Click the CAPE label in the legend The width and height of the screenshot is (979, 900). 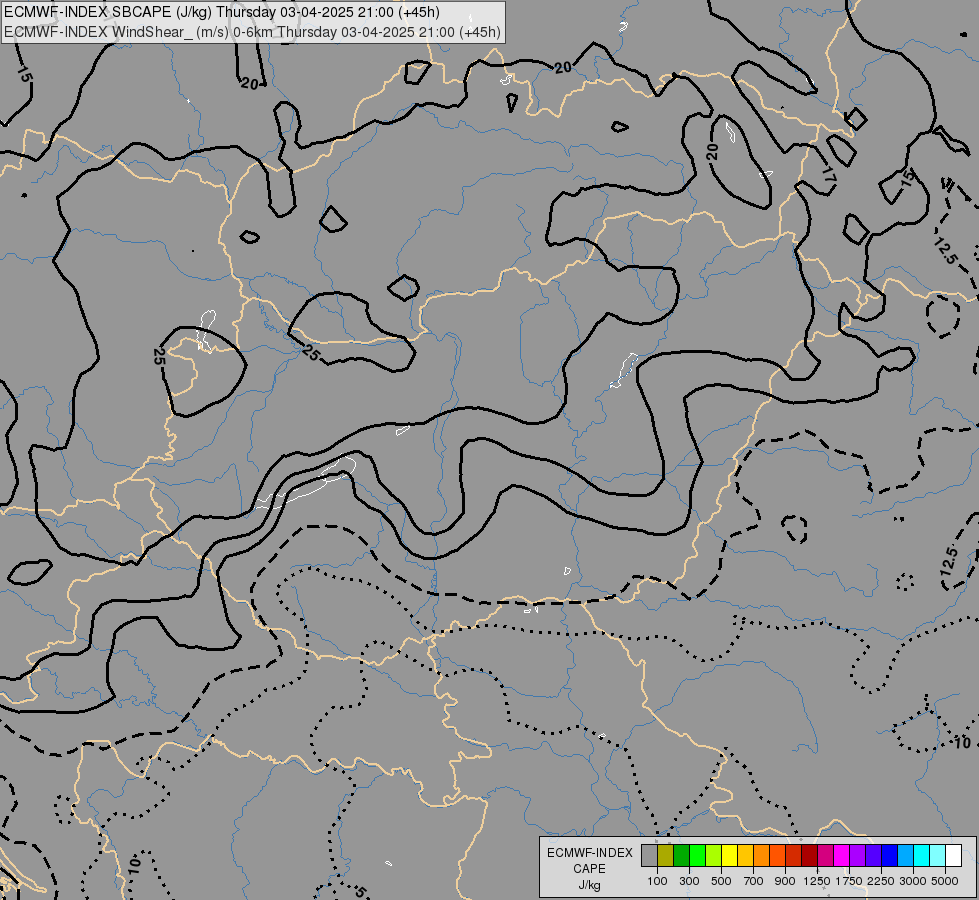[589, 869]
